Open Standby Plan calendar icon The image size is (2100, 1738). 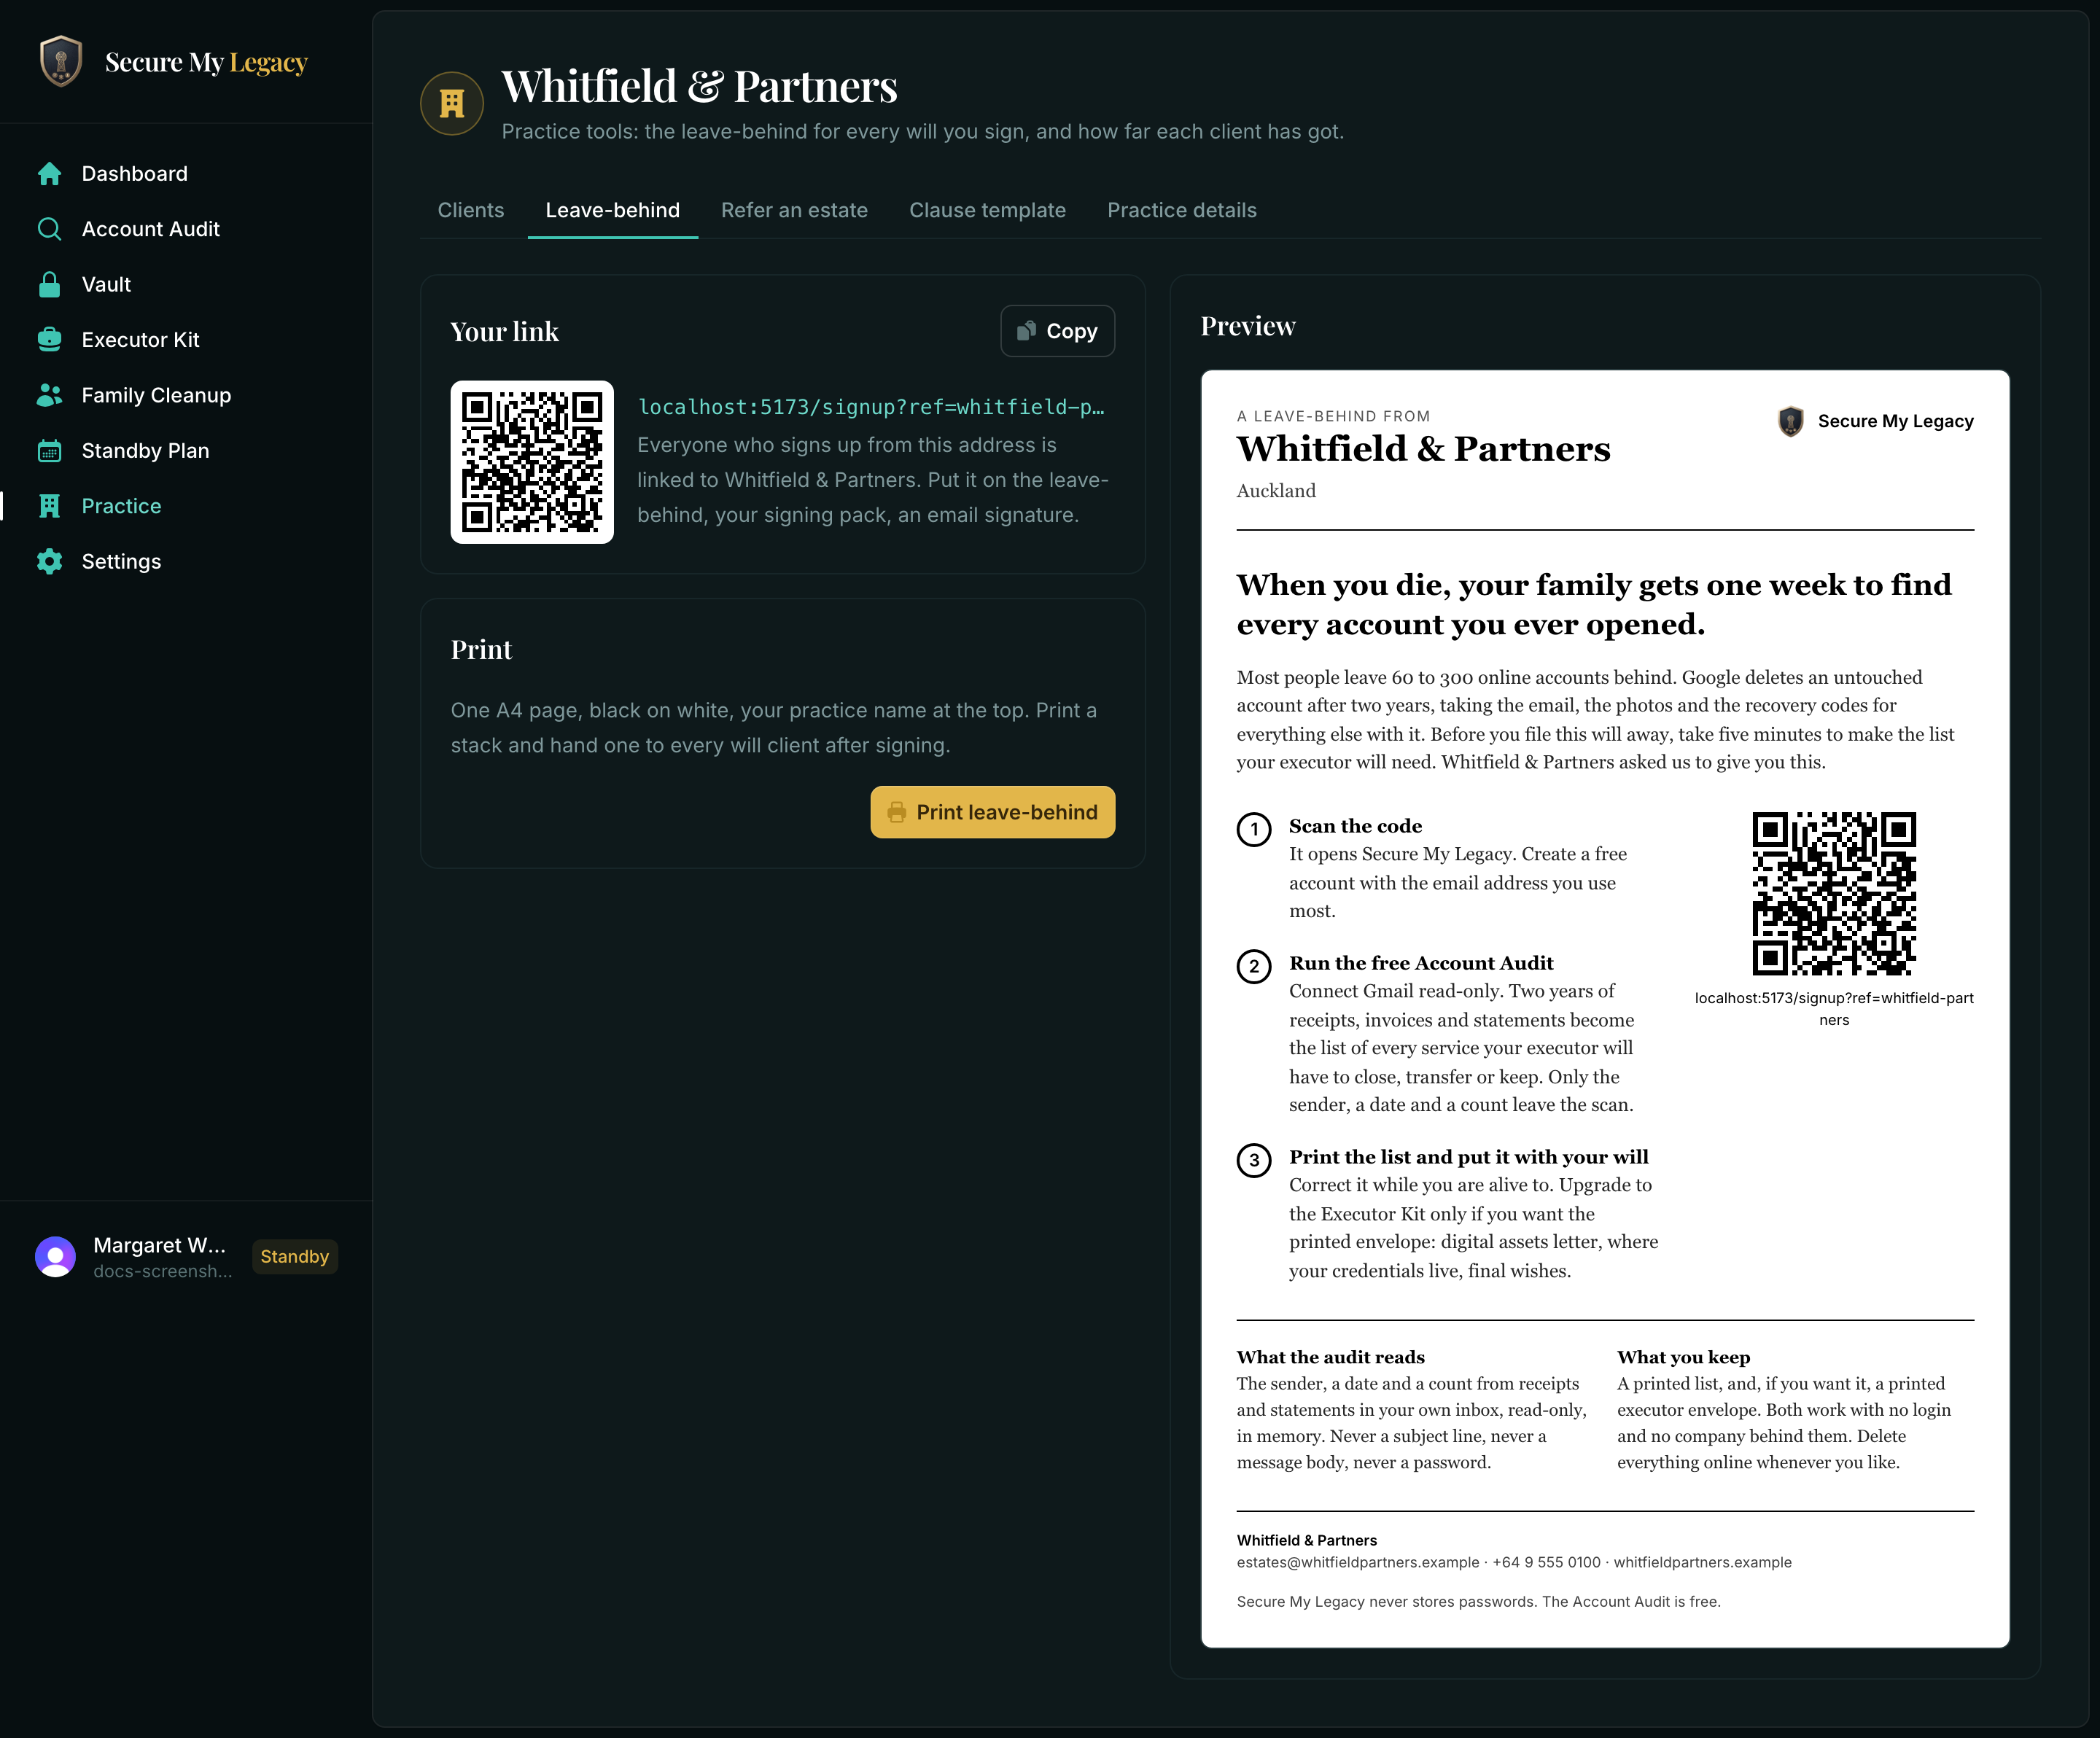pos(49,451)
